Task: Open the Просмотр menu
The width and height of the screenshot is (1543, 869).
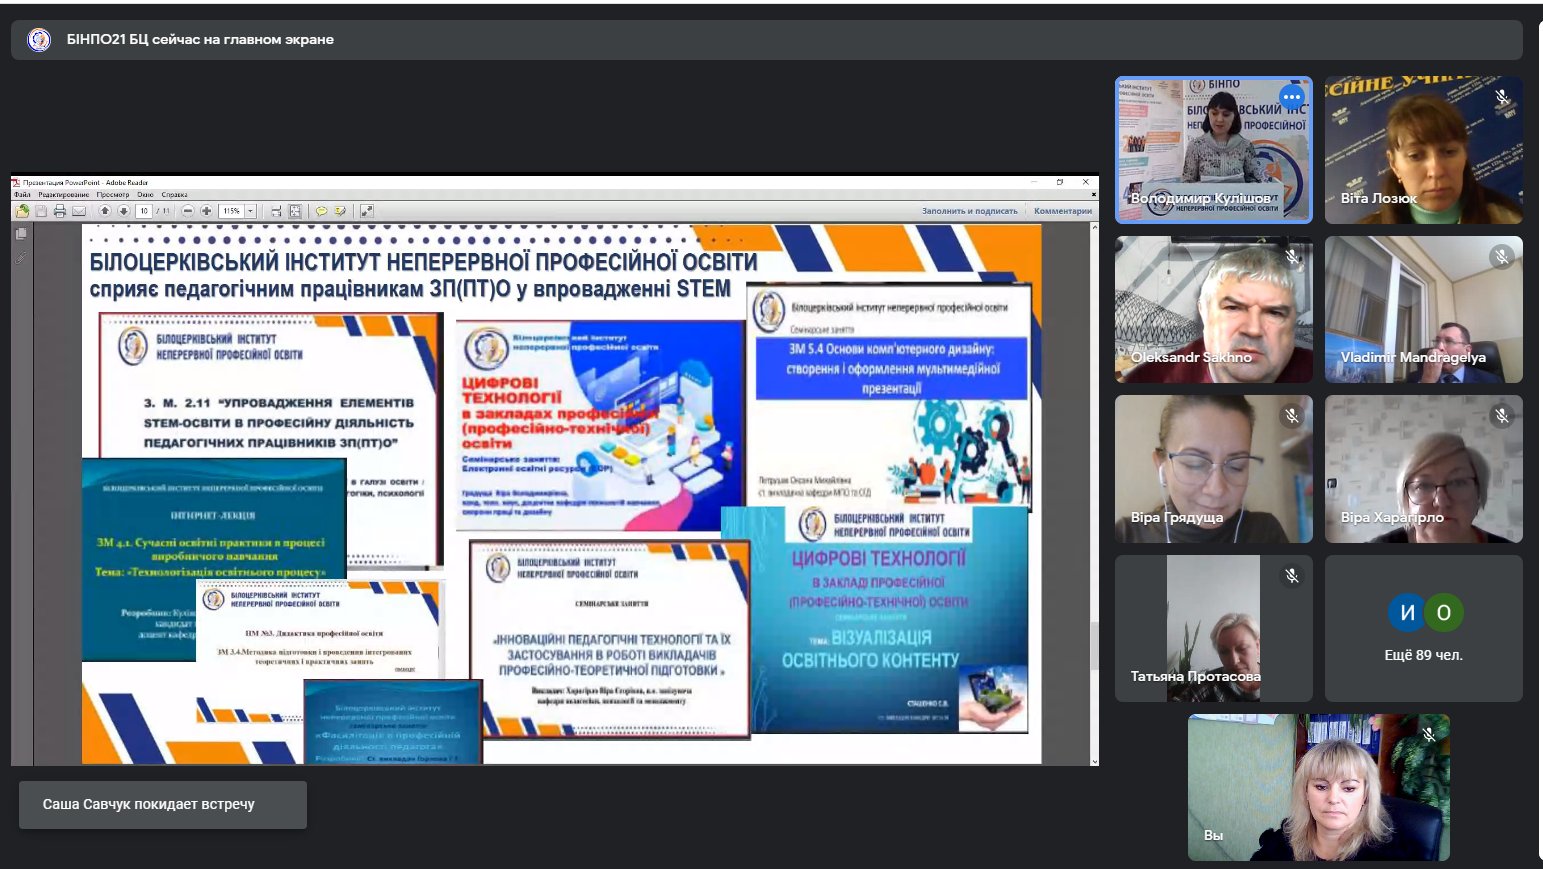Action: tap(113, 195)
